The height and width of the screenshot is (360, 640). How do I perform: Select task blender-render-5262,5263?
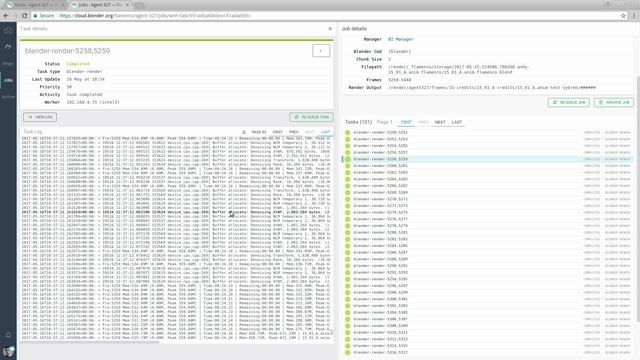488,172
